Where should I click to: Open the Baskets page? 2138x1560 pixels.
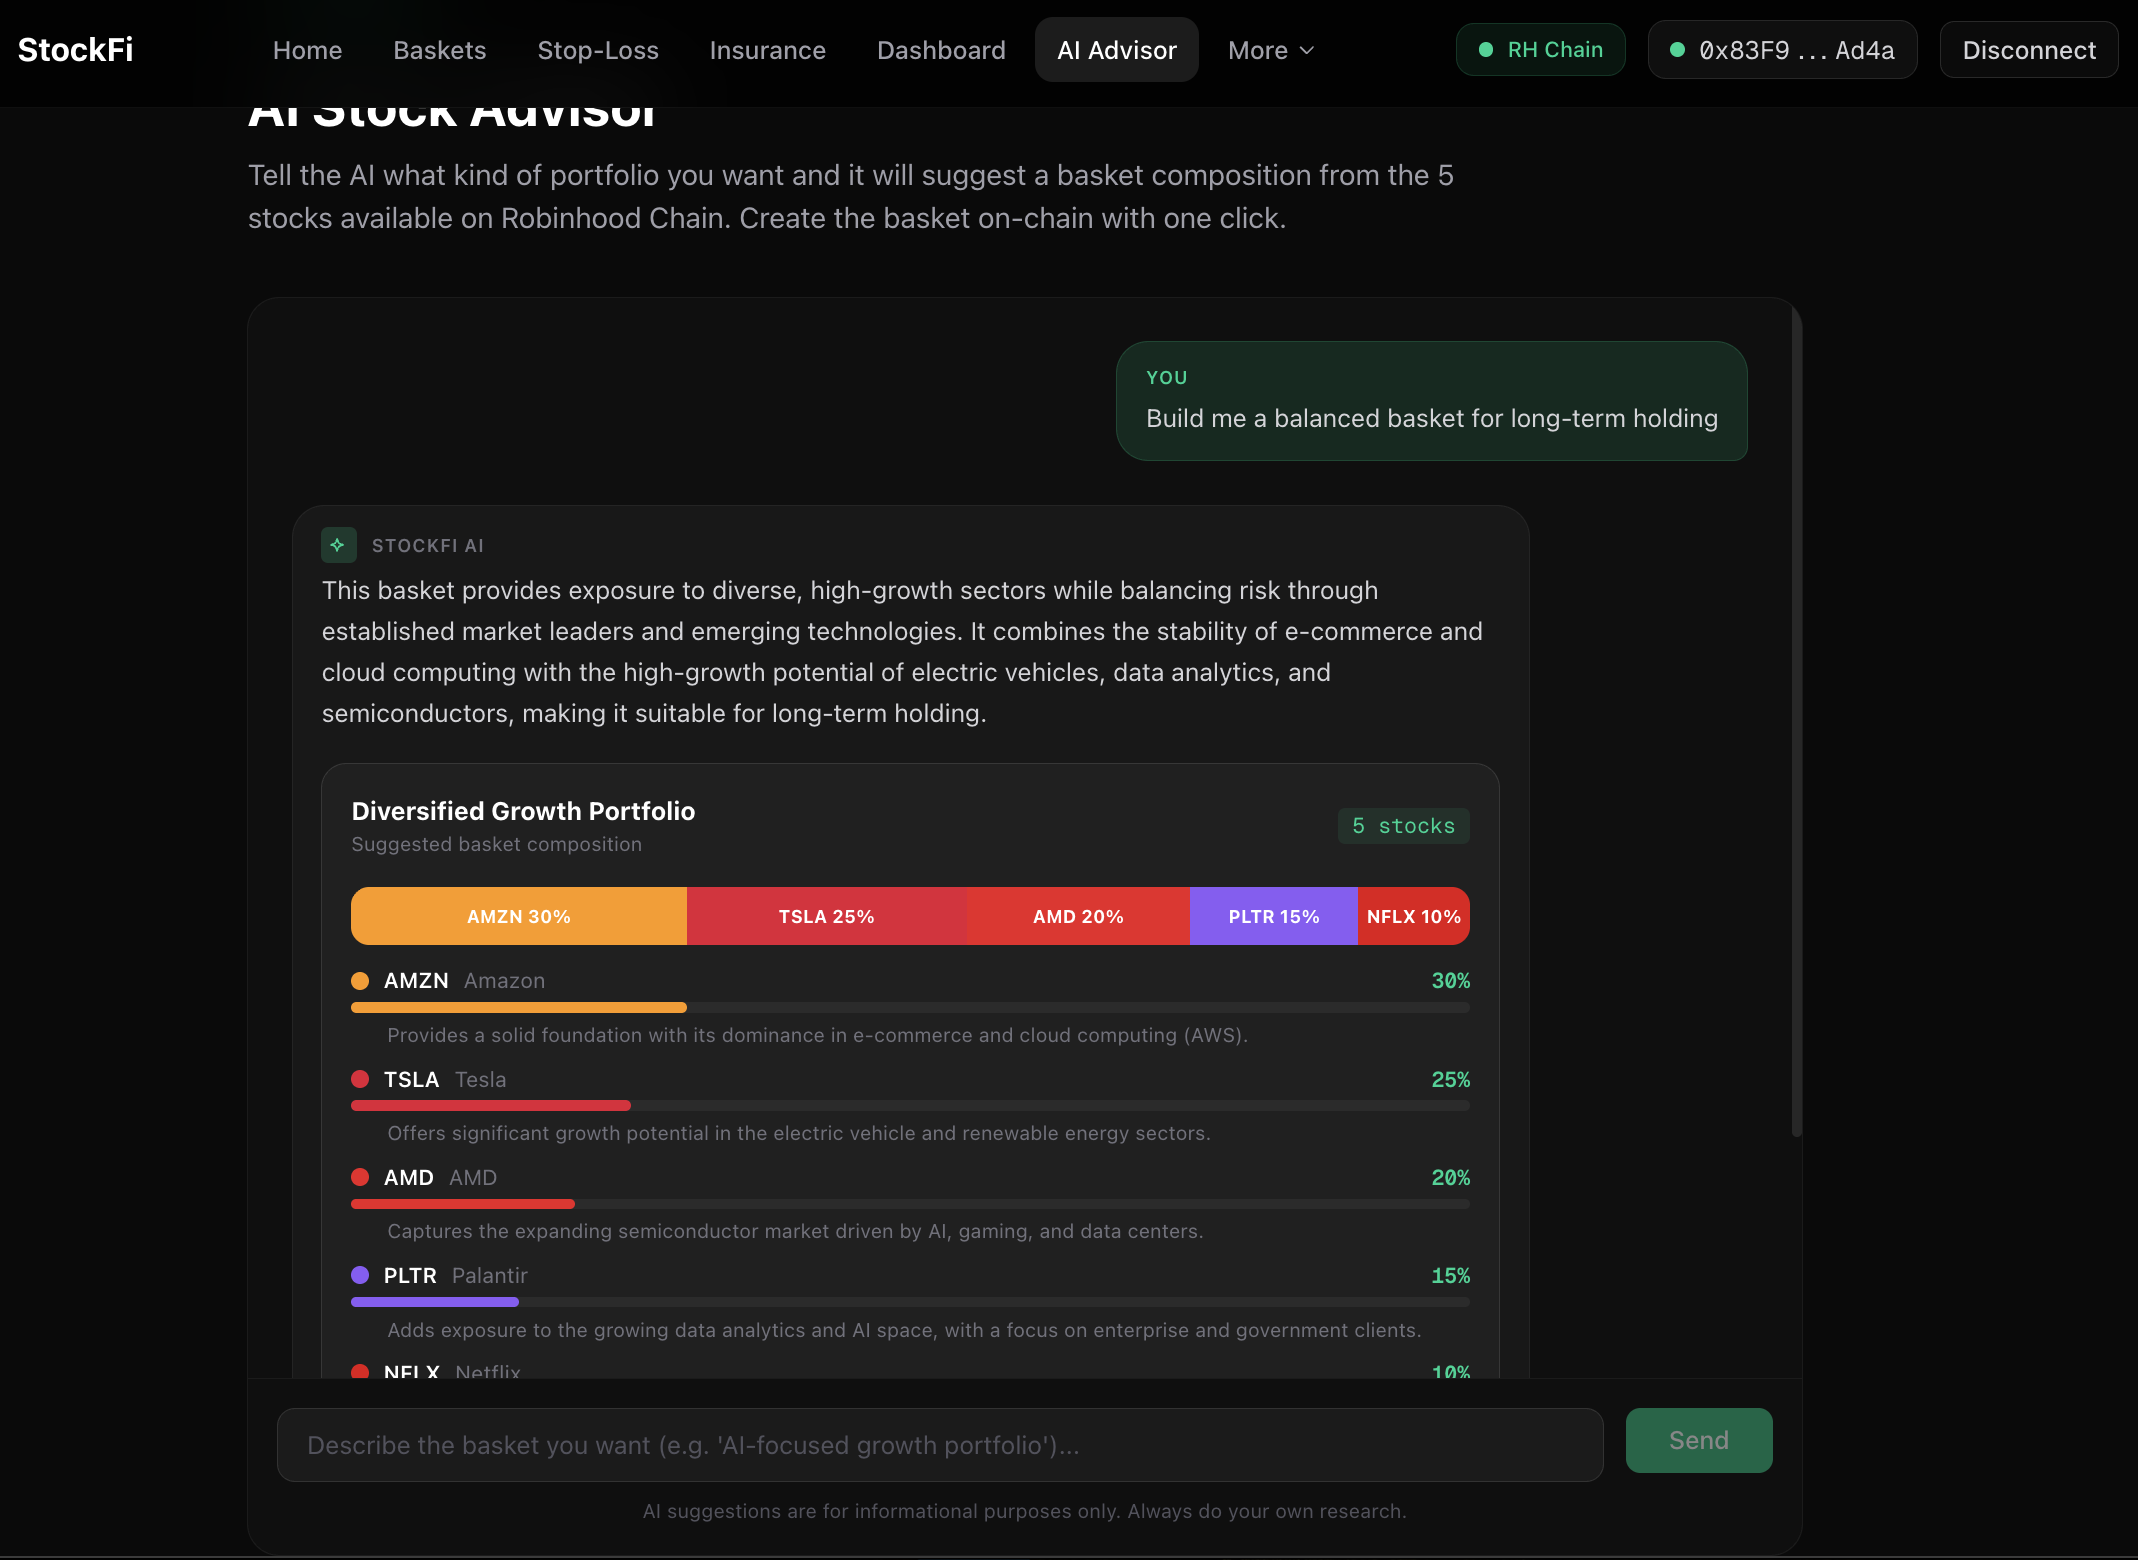[439, 50]
